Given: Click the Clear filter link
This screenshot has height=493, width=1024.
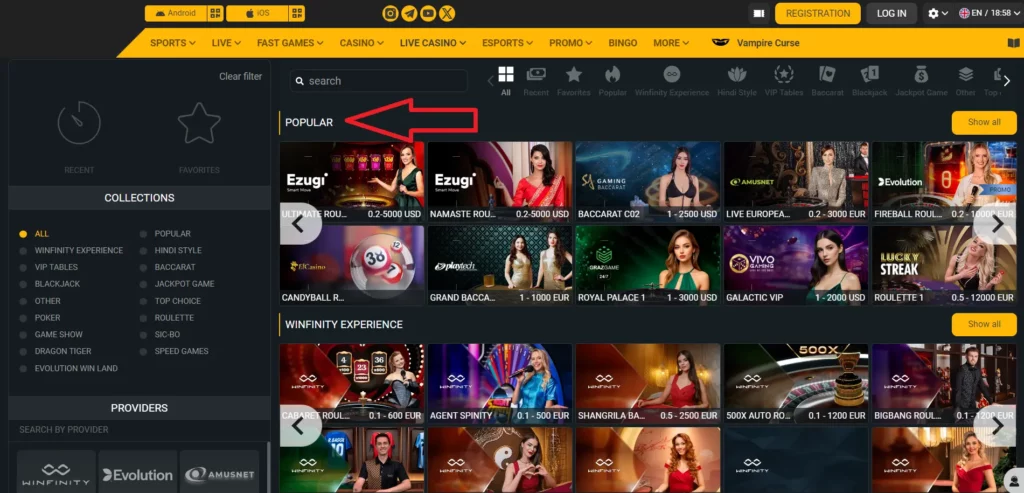Looking at the screenshot, I should tap(240, 76).
